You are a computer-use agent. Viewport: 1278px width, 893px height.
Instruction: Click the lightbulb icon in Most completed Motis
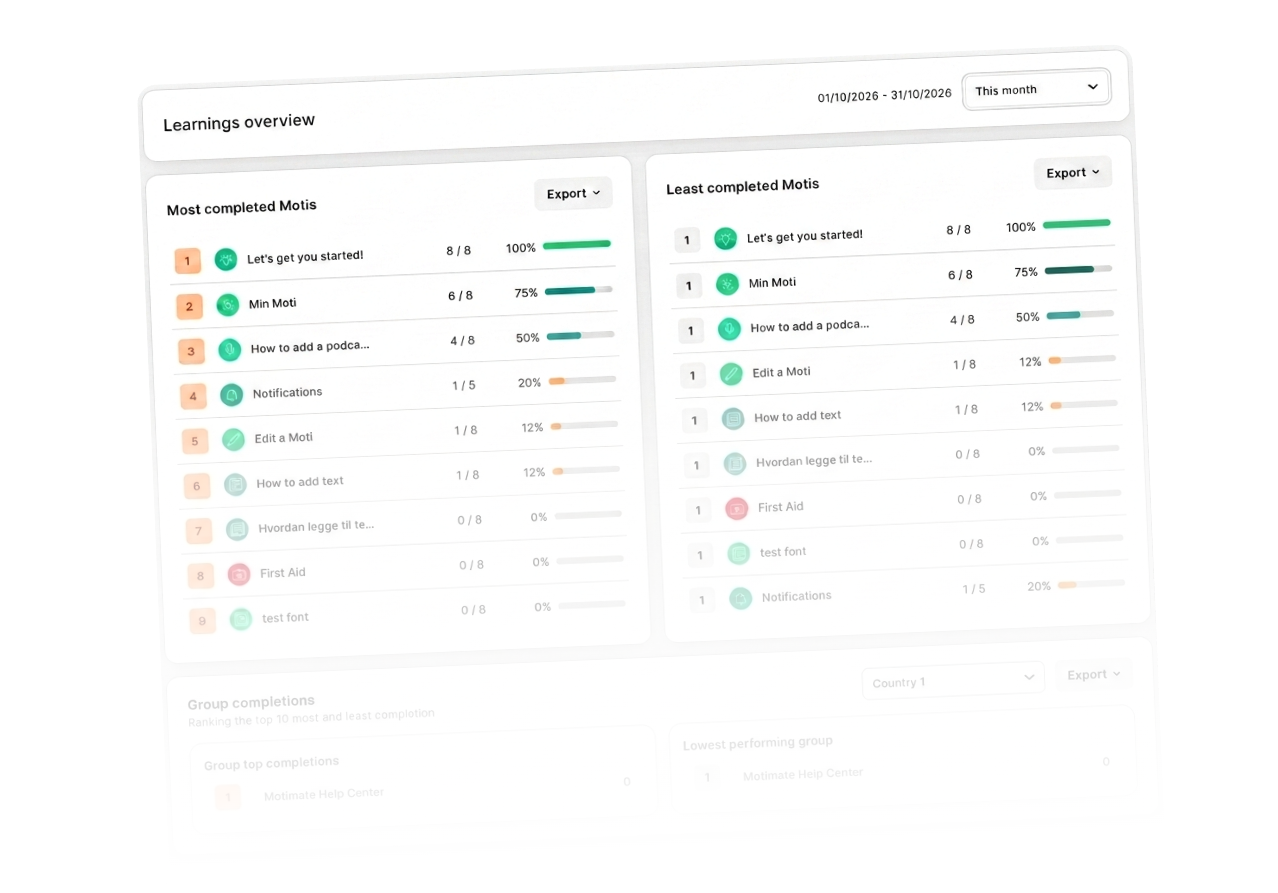[226, 260]
